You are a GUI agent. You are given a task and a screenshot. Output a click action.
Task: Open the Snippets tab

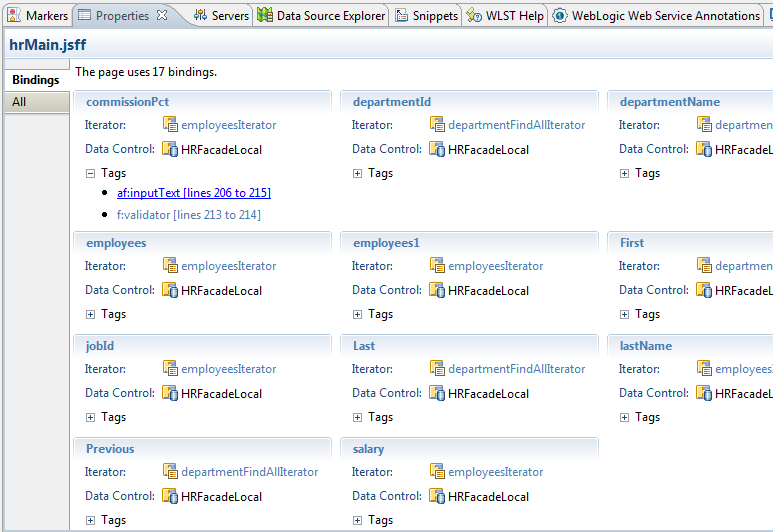click(426, 16)
